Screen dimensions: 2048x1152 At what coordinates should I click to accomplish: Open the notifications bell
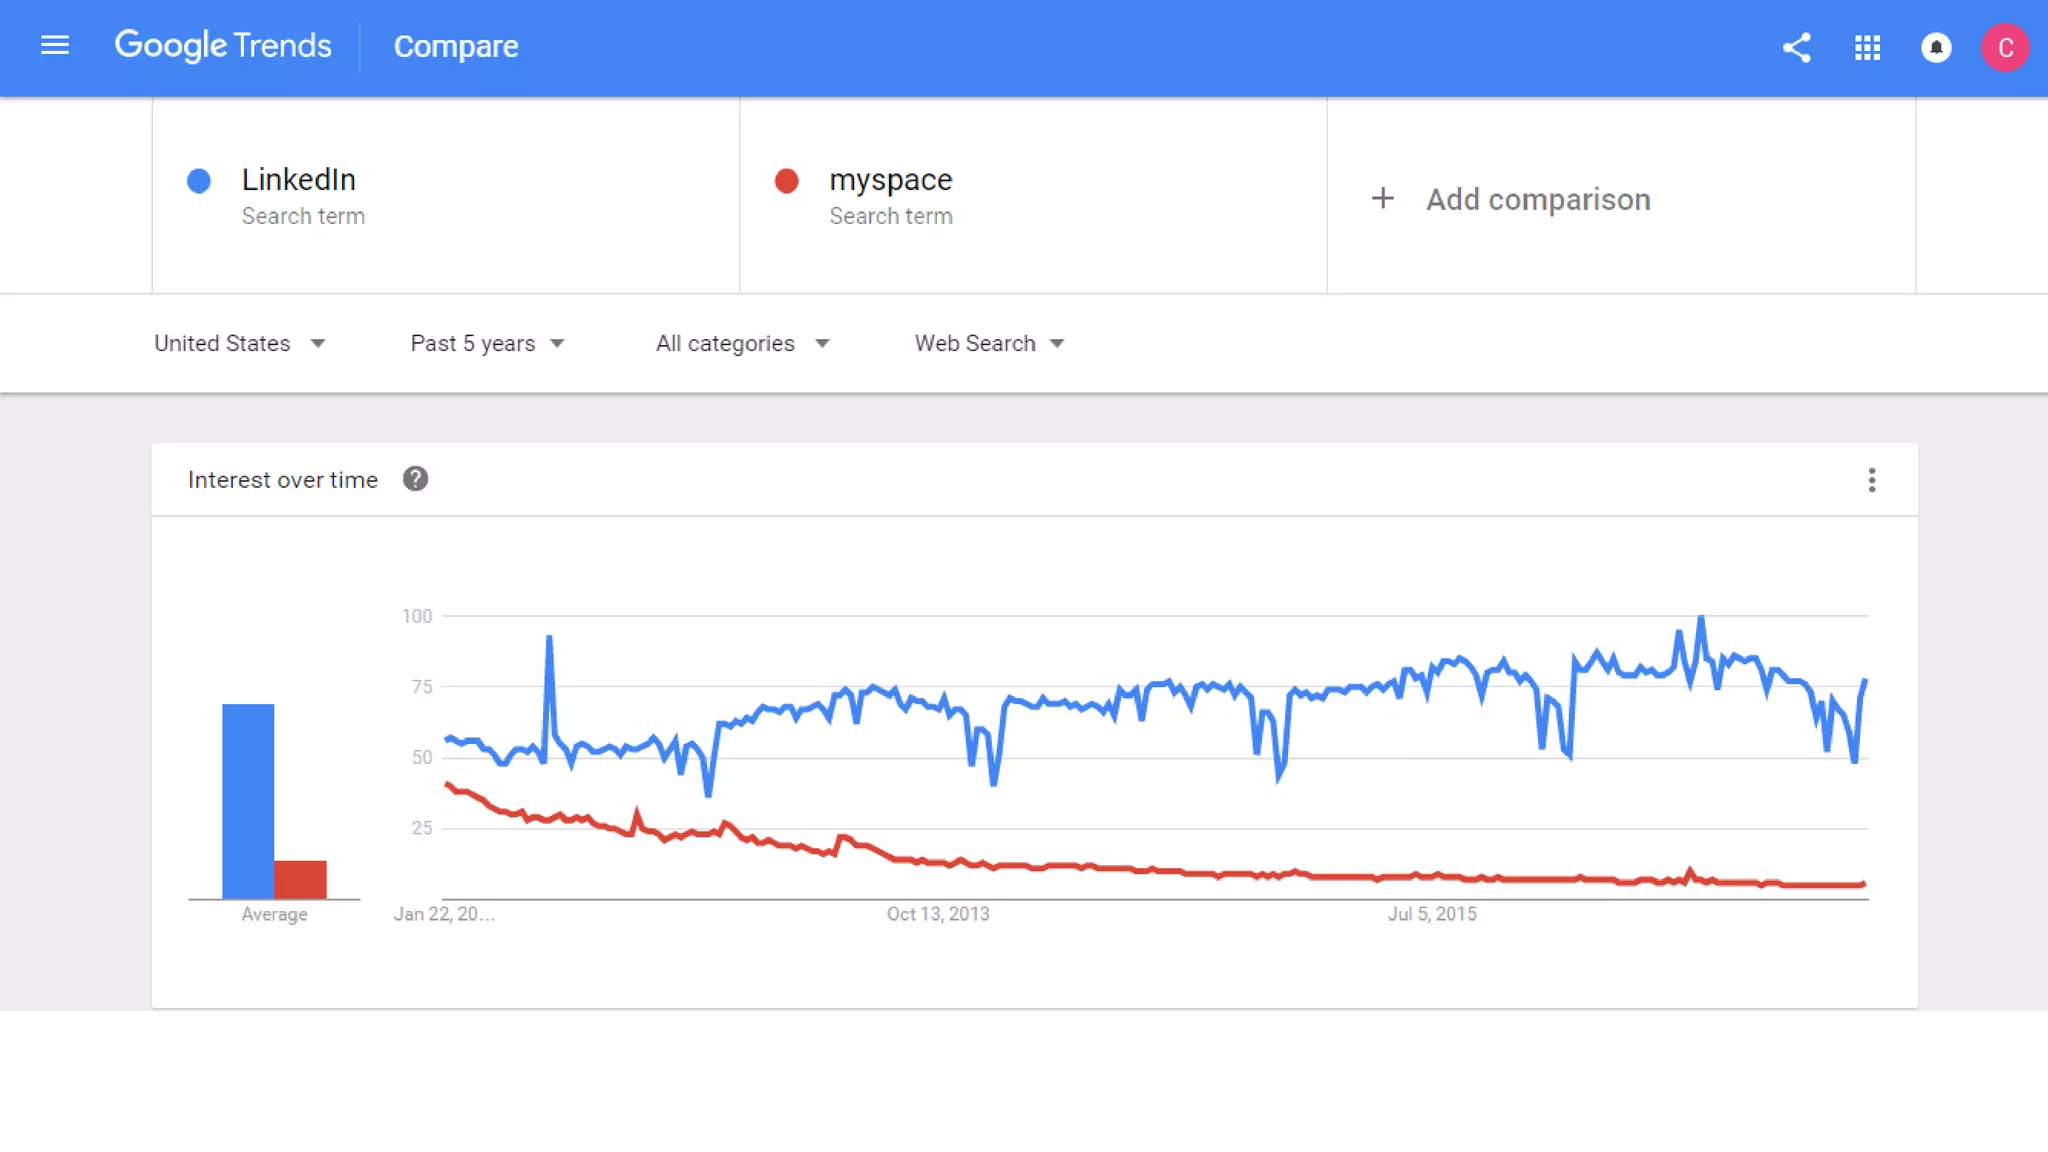point(1936,48)
